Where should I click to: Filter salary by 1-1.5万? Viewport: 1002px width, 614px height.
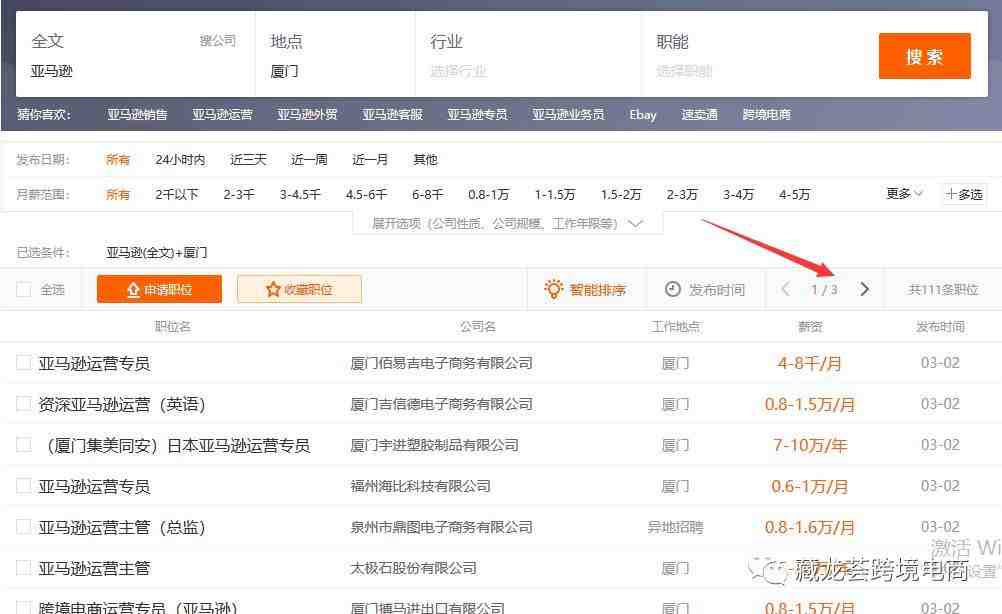(555, 194)
